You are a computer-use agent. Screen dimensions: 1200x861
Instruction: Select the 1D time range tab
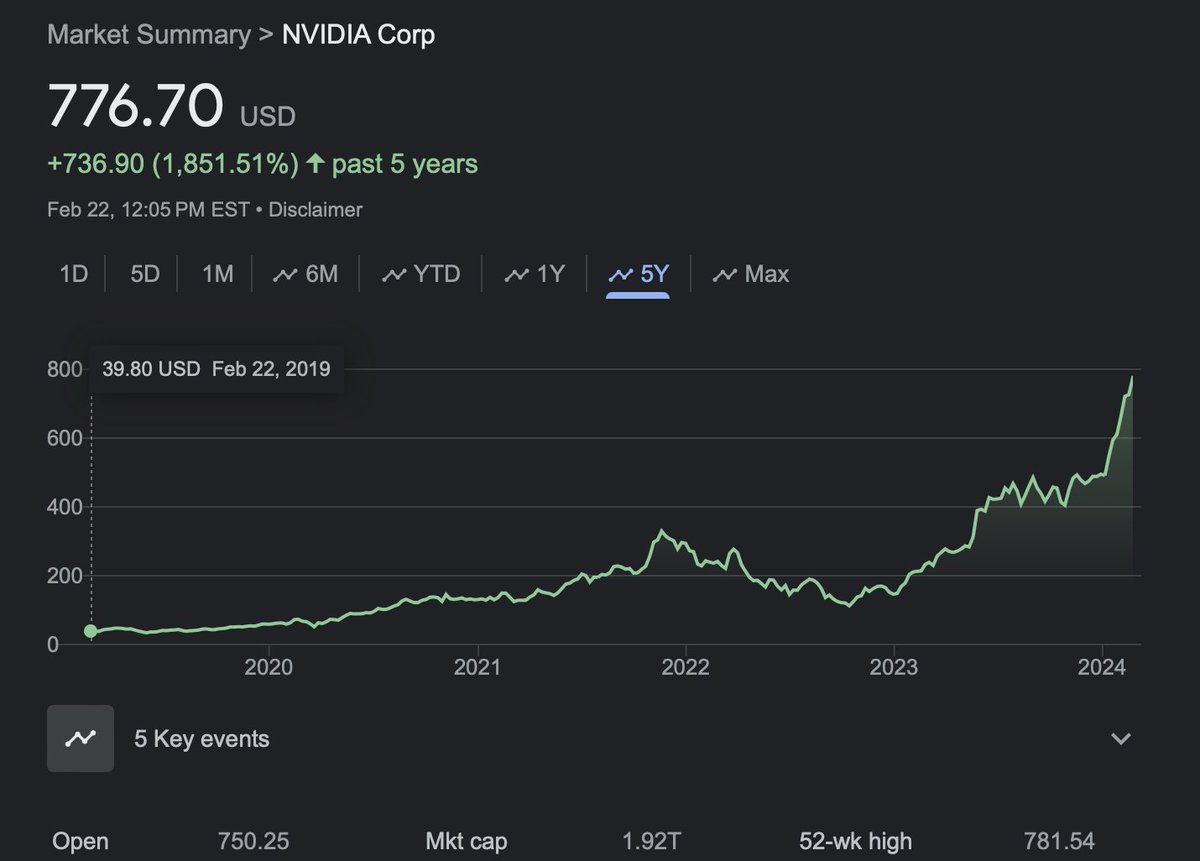tap(74, 274)
